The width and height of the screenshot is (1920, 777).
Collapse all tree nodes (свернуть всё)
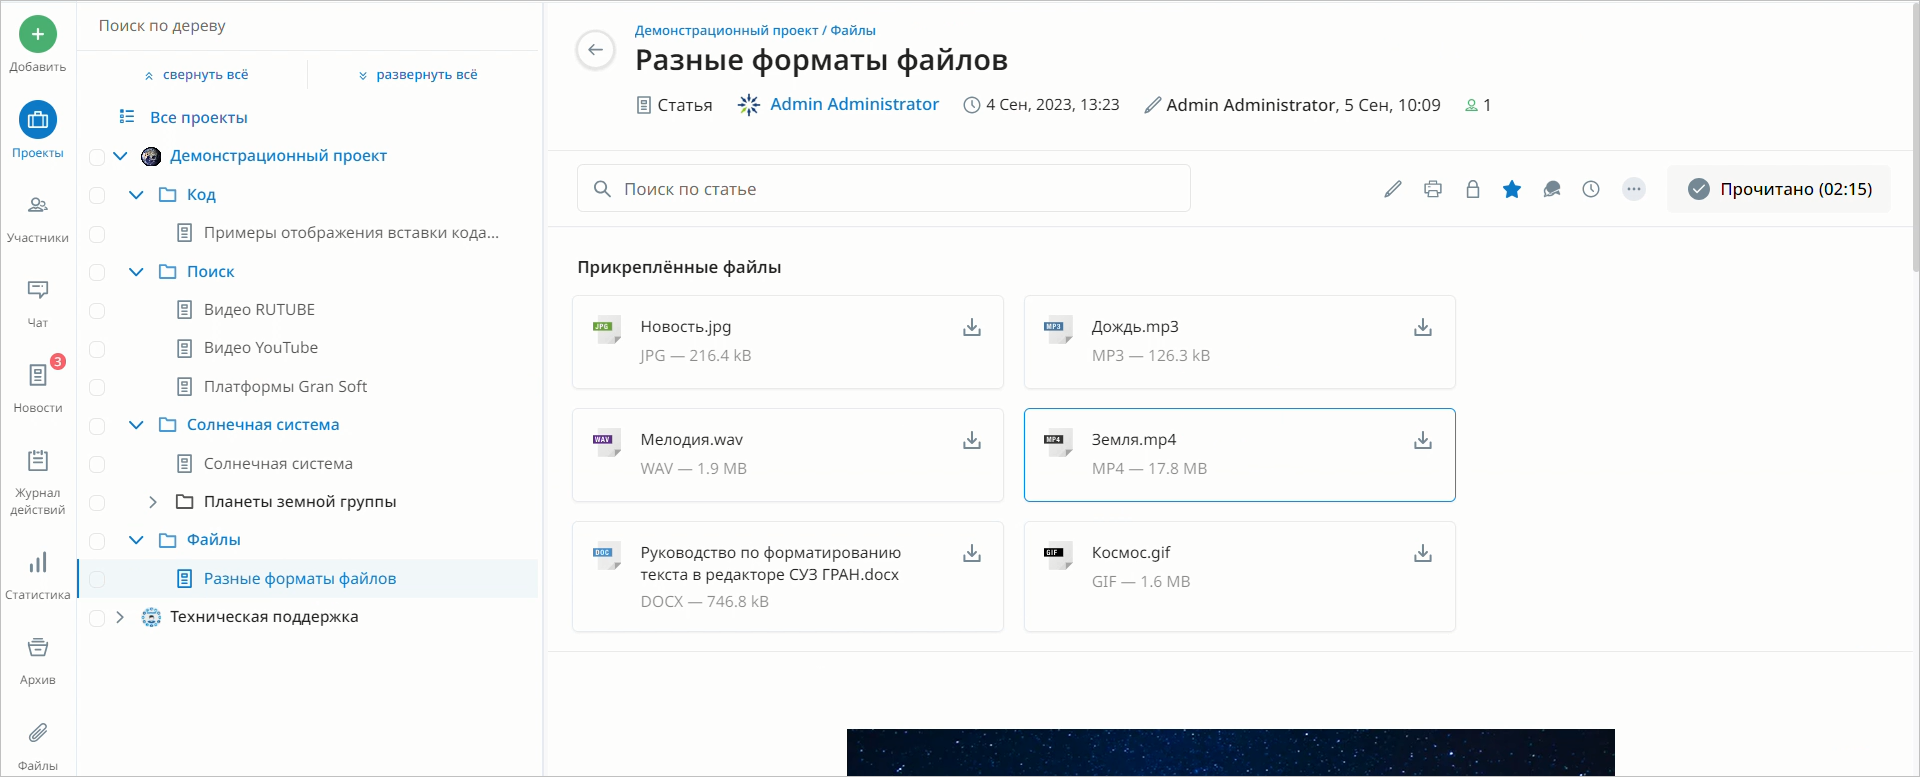click(196, 75)
